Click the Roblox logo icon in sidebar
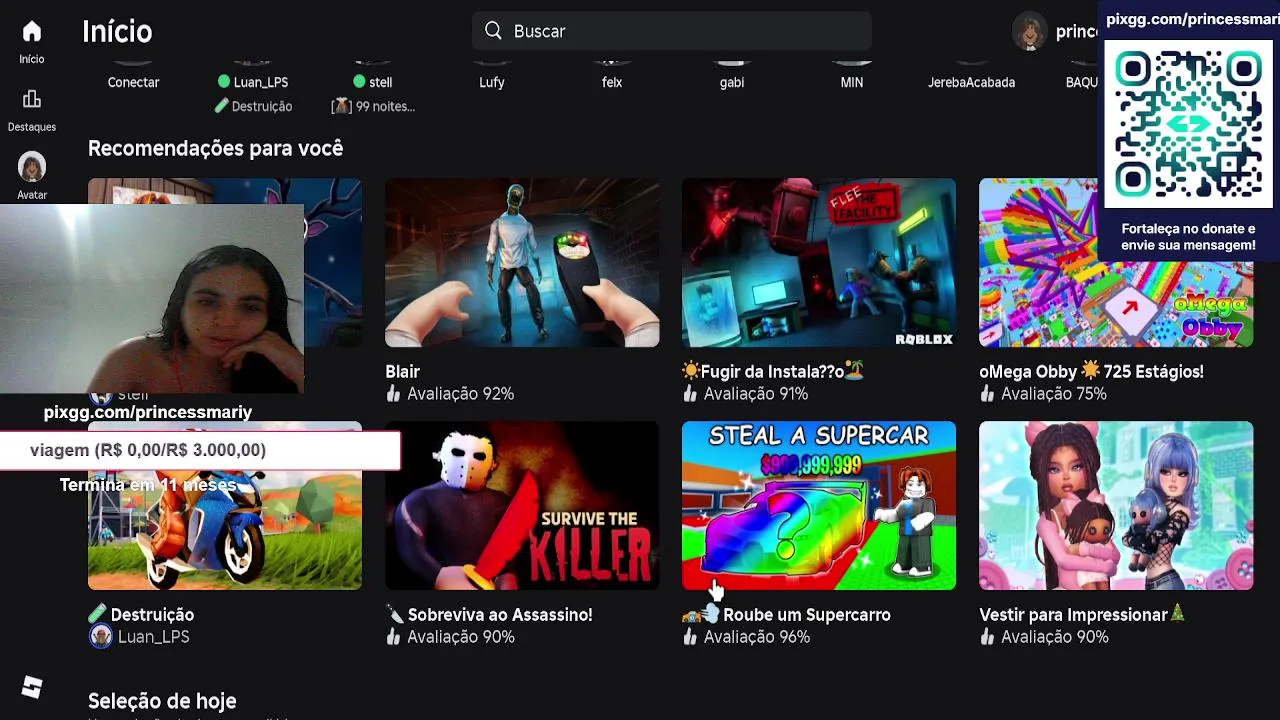This screenshot has height=720, width=1280. coord(32,687)
